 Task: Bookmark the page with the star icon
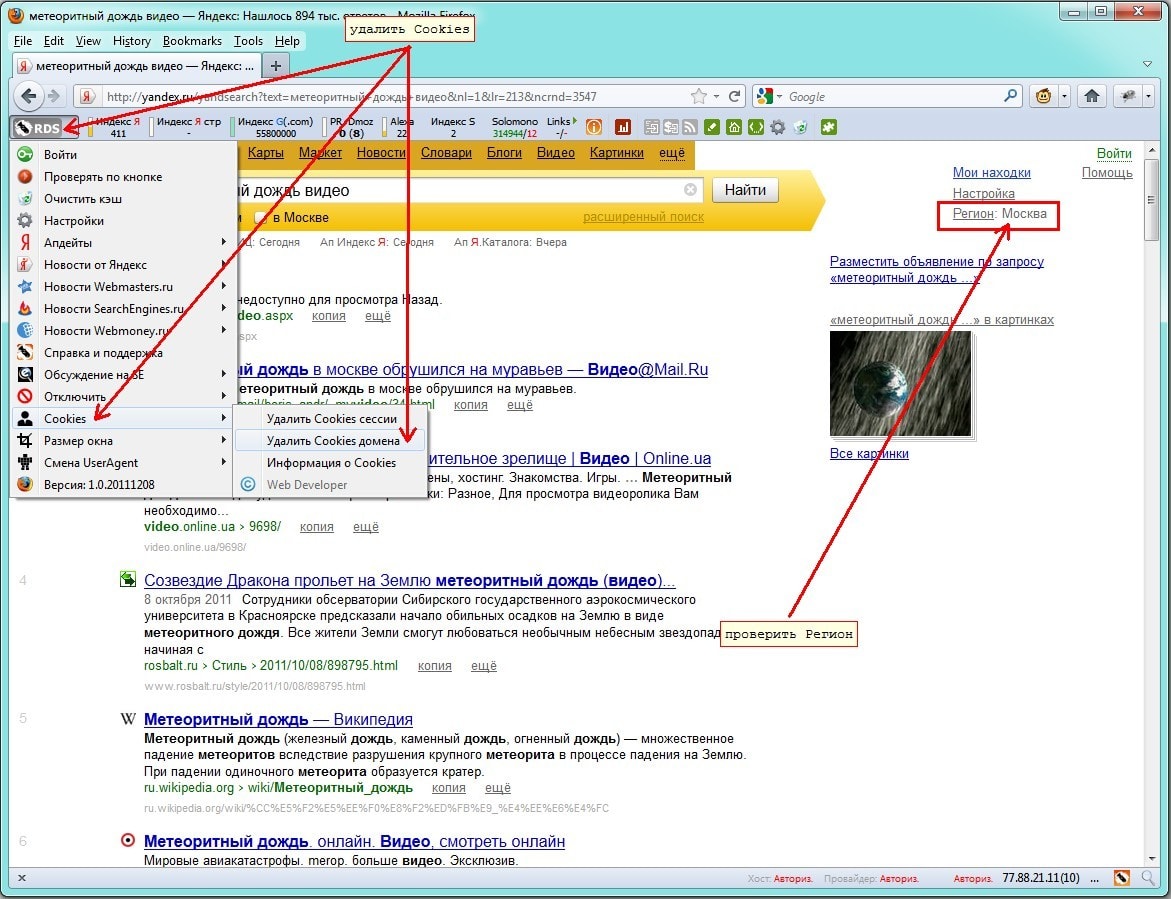click(x=699, y=96)
